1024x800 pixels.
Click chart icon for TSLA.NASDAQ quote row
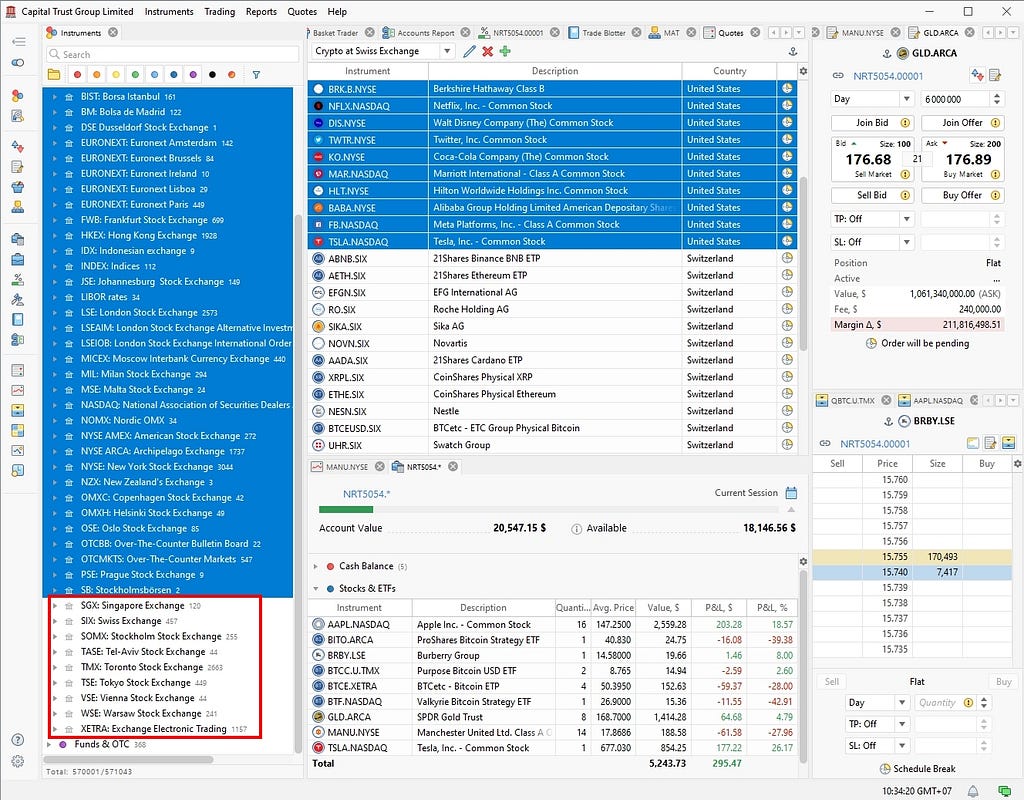tap(787, 242)
